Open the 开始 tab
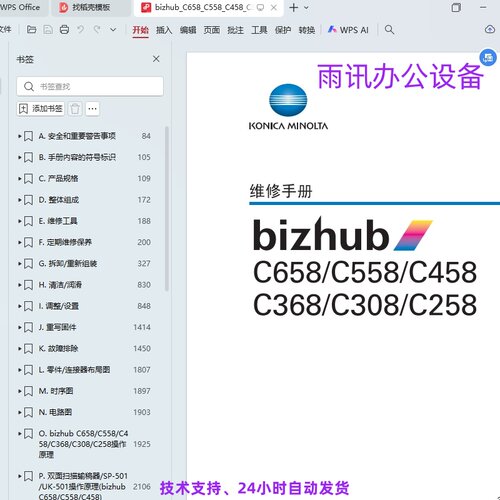 (x=140, y=30)
